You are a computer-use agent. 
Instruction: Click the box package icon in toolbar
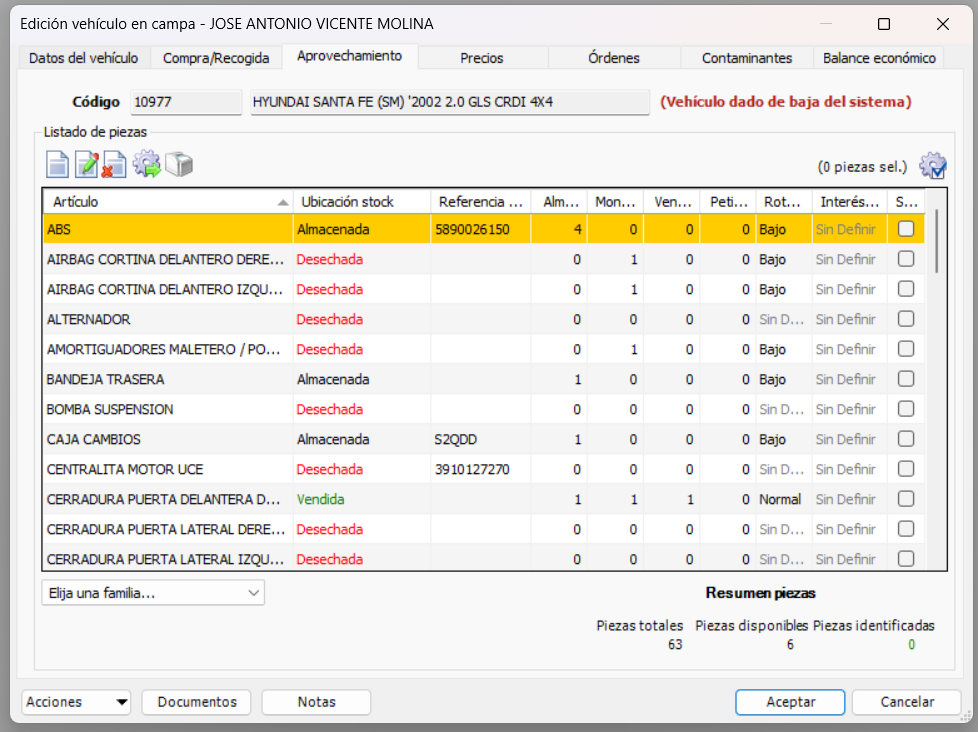point(179,165)
